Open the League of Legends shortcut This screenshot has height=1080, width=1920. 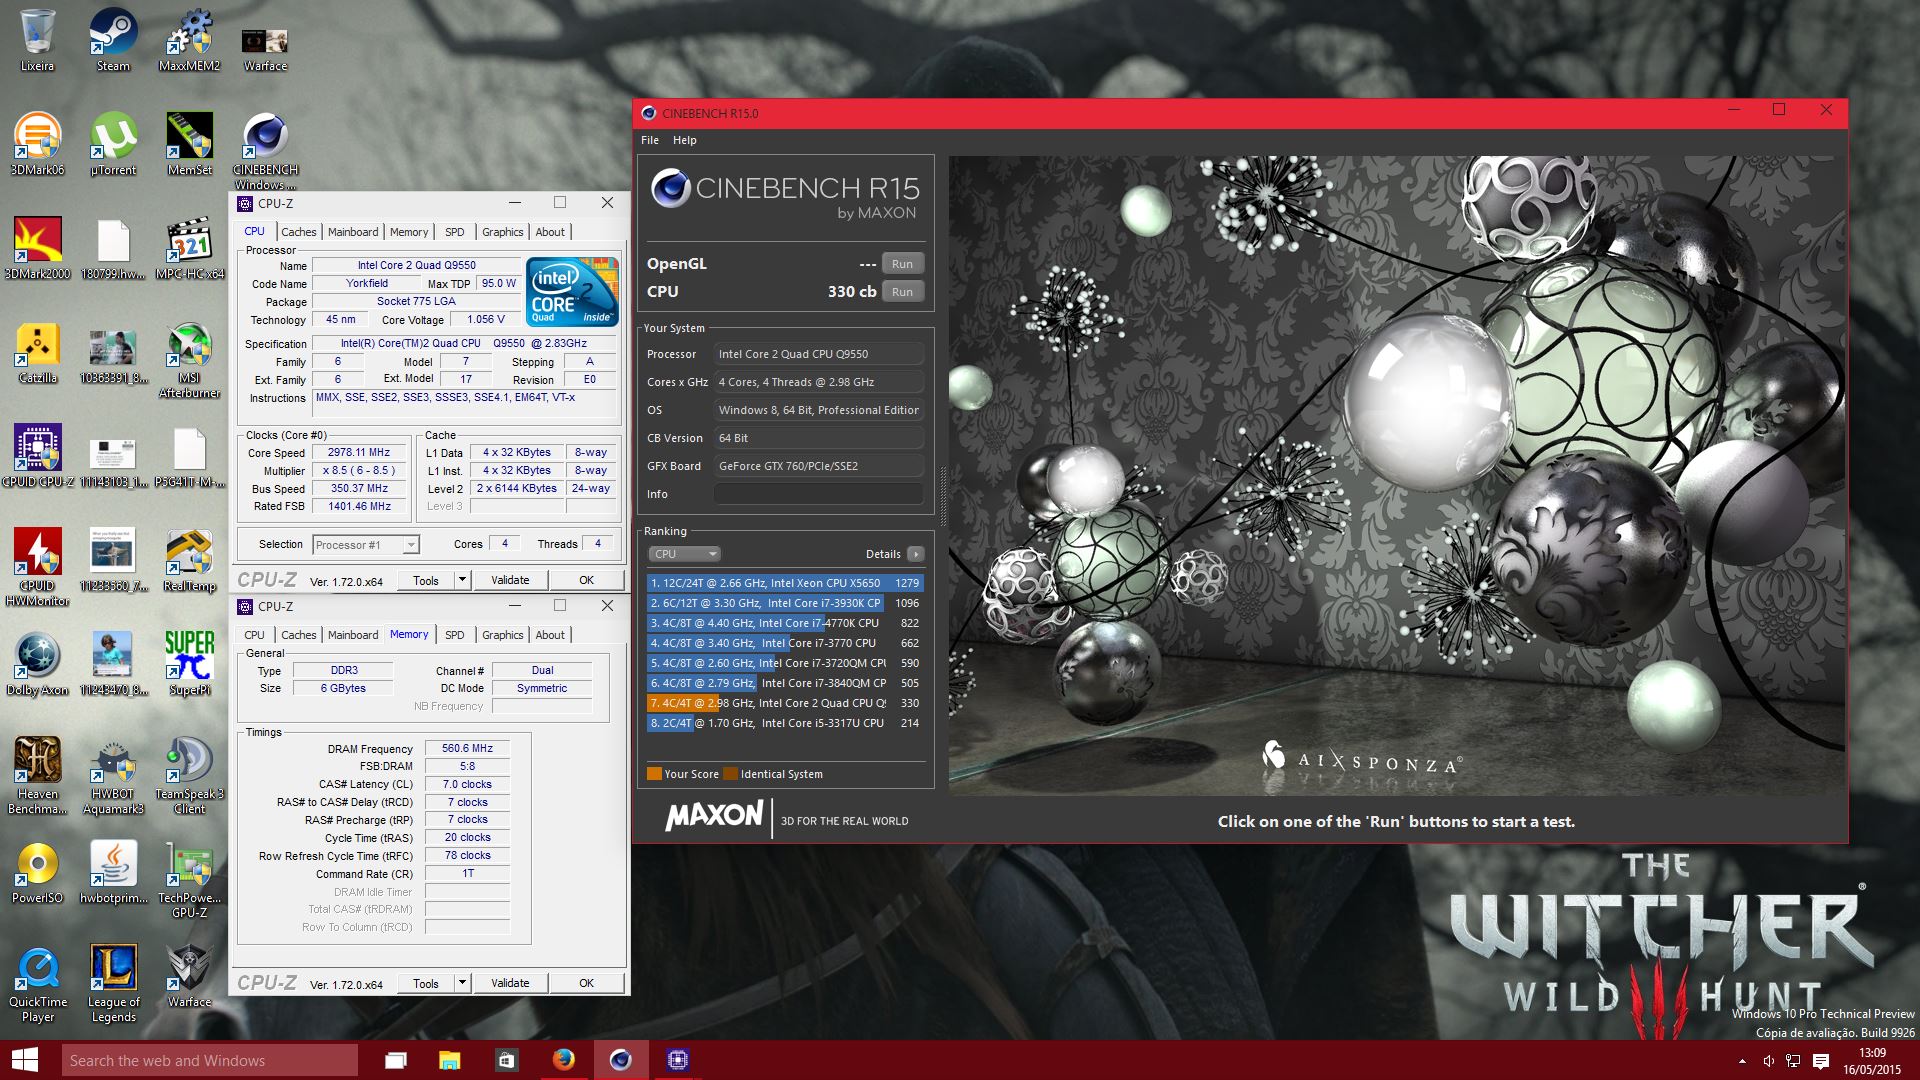(113, 982)
